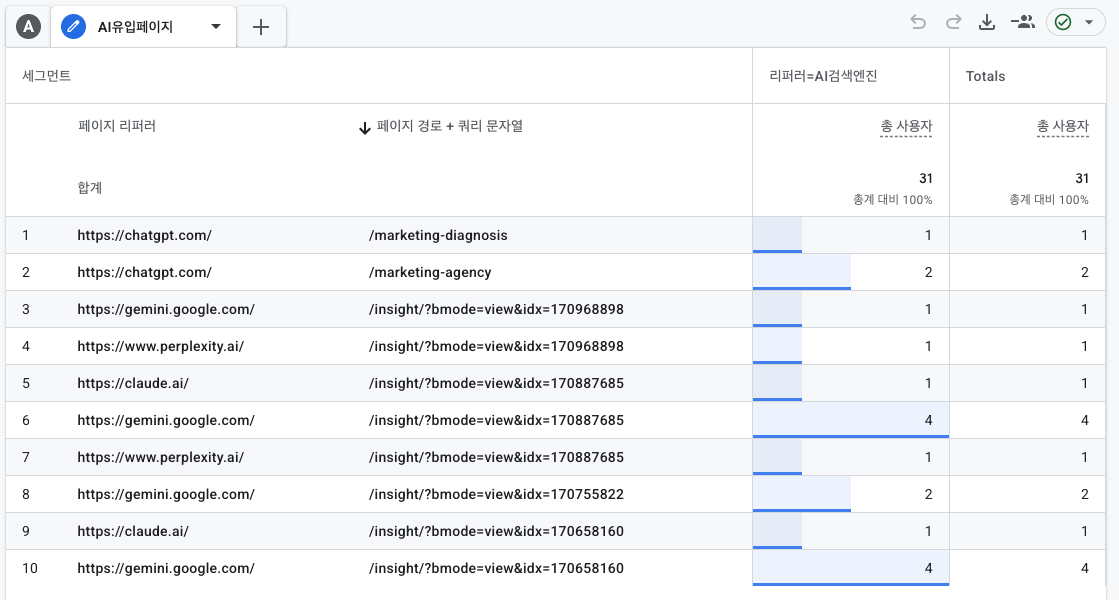Click gemini.google.com referrer in row 3
Viewport: 1119px width, 600px height.
pos(166,310)
